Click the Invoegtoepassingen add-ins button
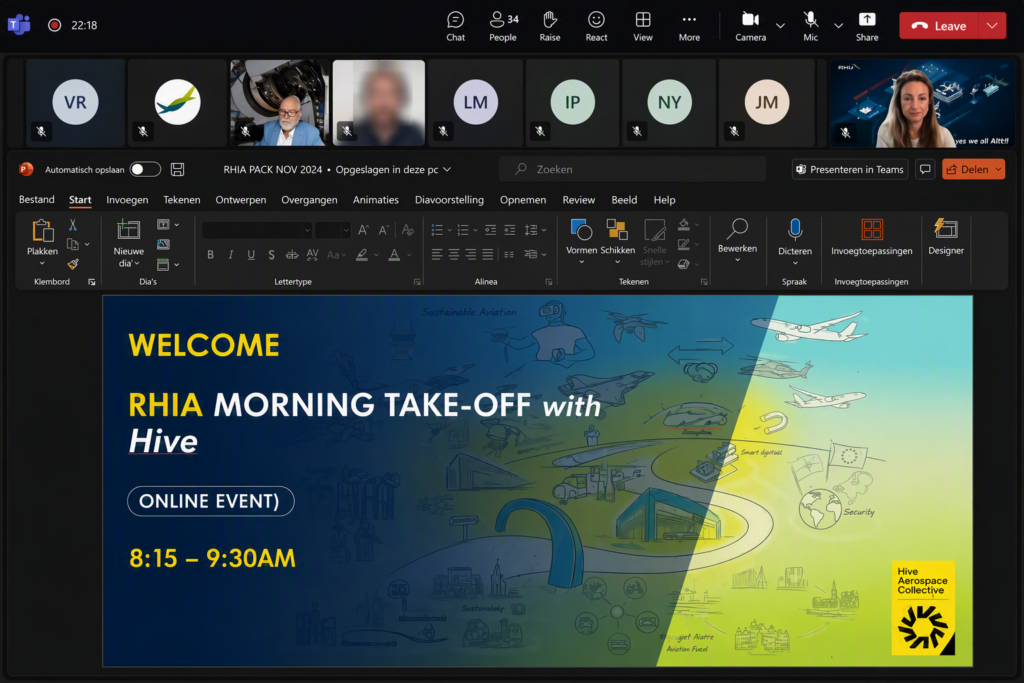Image resolution: width=1024 pixels, height=683 pixels. [x=871, y=238]
